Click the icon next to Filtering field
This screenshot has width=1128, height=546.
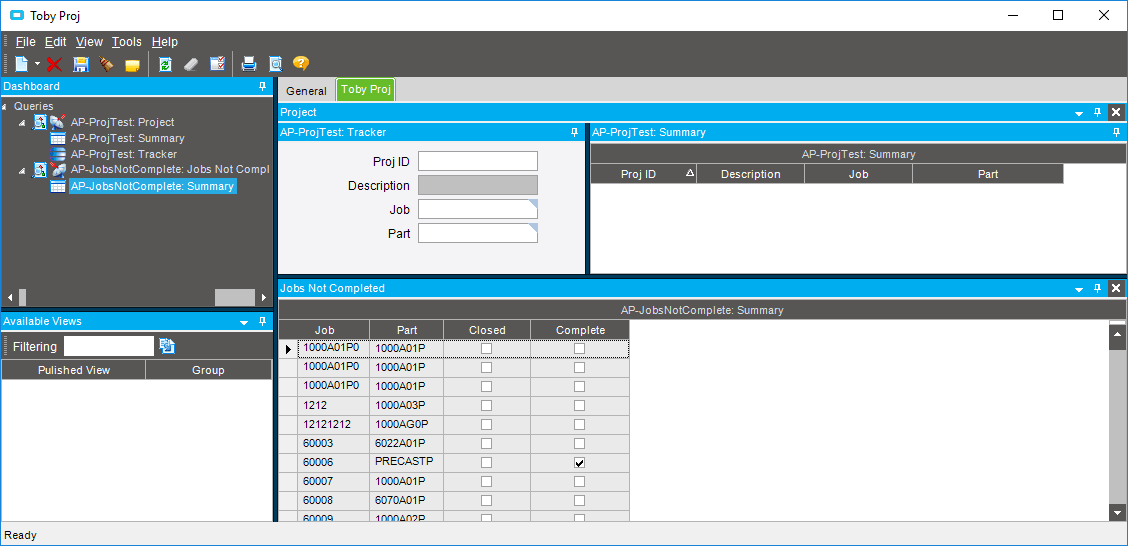(168, 346)
